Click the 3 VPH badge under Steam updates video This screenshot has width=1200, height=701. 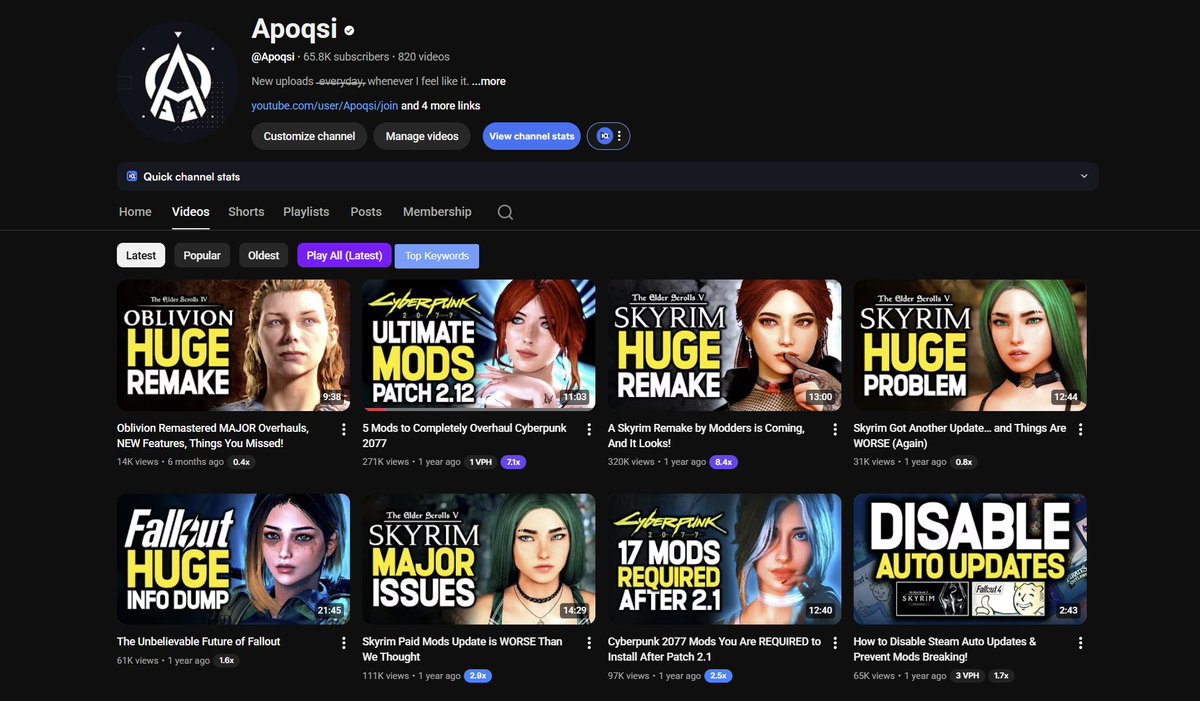tap(966, 676)
